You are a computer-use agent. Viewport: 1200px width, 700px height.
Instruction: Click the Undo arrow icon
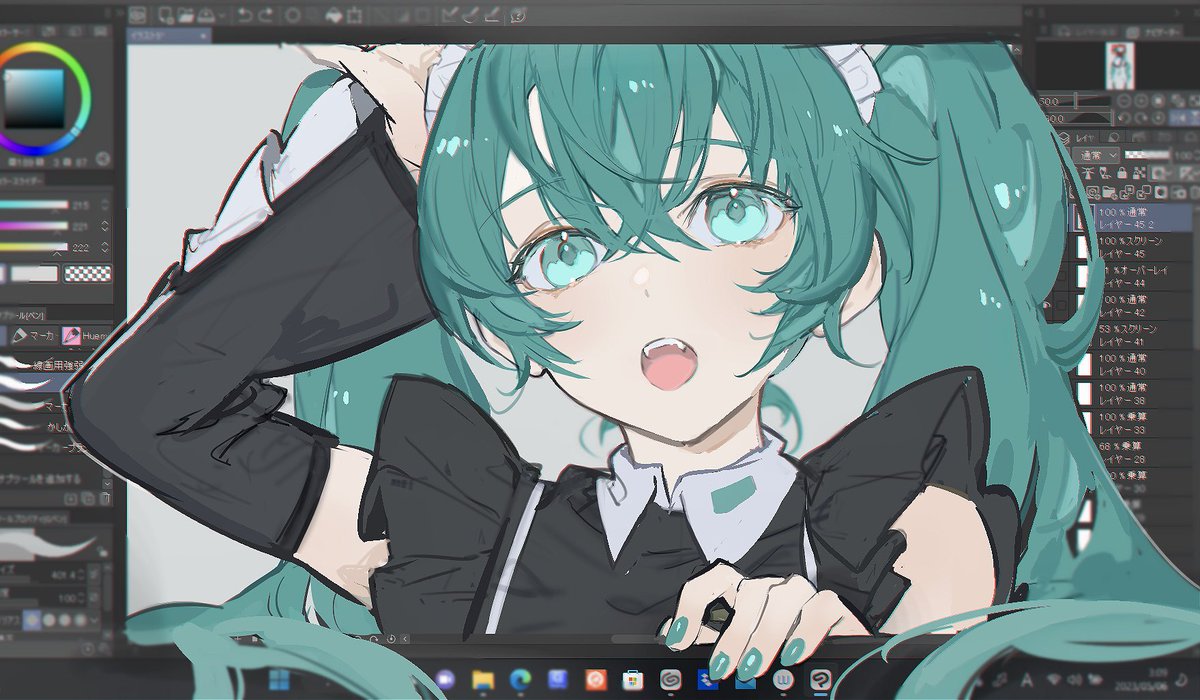245,15
